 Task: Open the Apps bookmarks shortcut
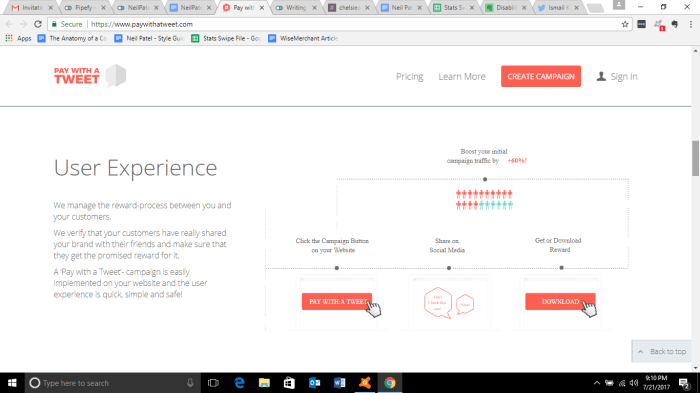[x=18, y=38]
